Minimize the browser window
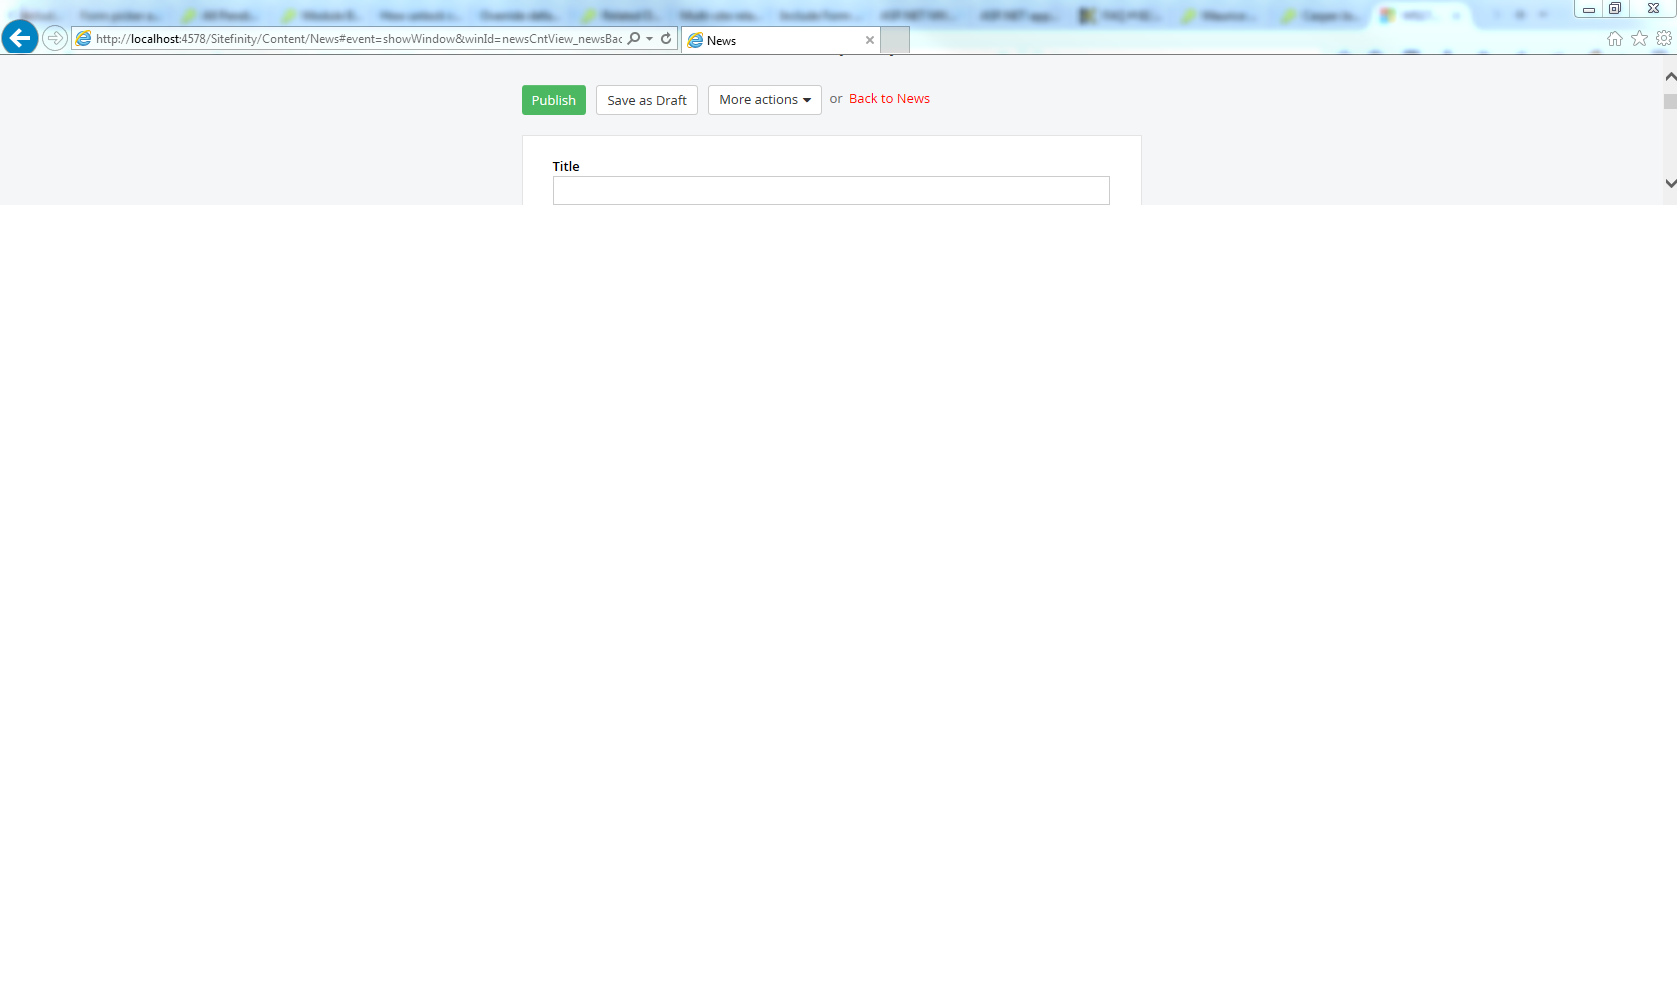This screenshot has height=1007, width=1677. point(1588,9)
